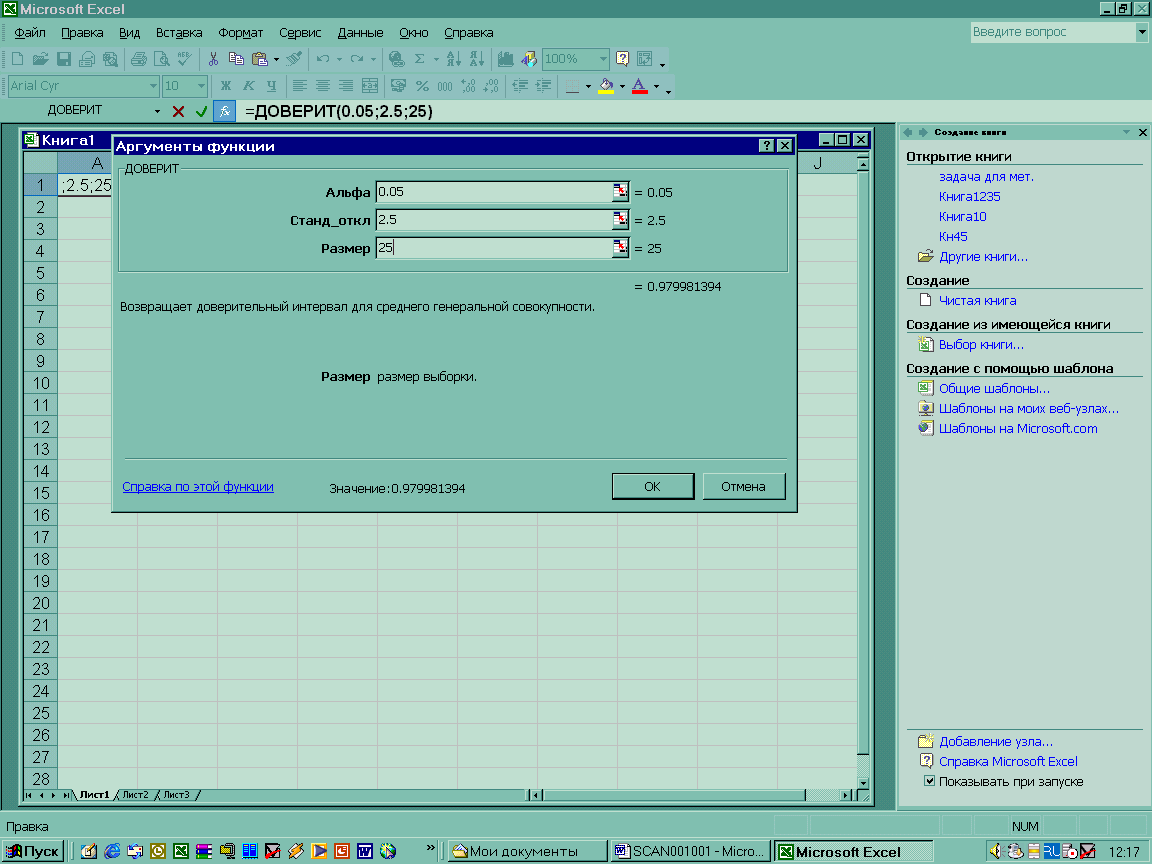Open the name box function dropdown arrow
This screenshot has height=864, width=1152.
coord(157,111)
